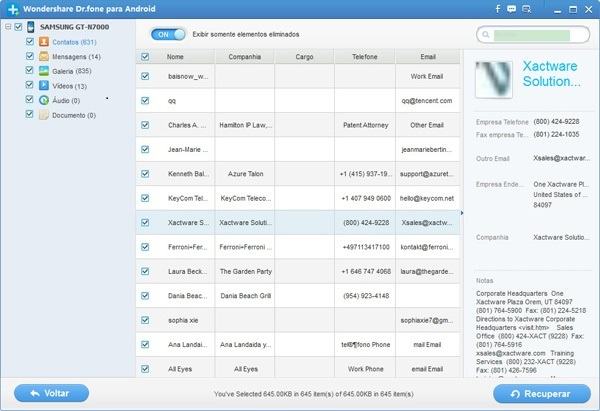Screen dimensions: 600x411
Task: Toggle the select-all checkbox in table header
Action: [145, 57]
